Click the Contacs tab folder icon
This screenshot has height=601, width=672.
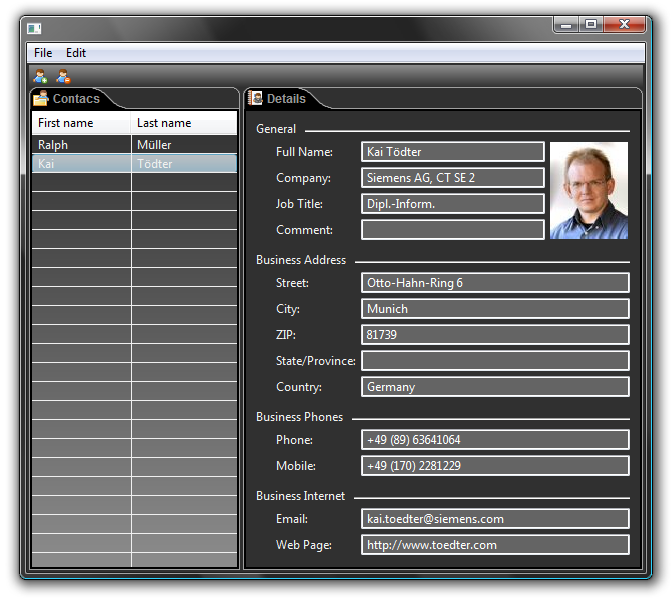(41, 98)
